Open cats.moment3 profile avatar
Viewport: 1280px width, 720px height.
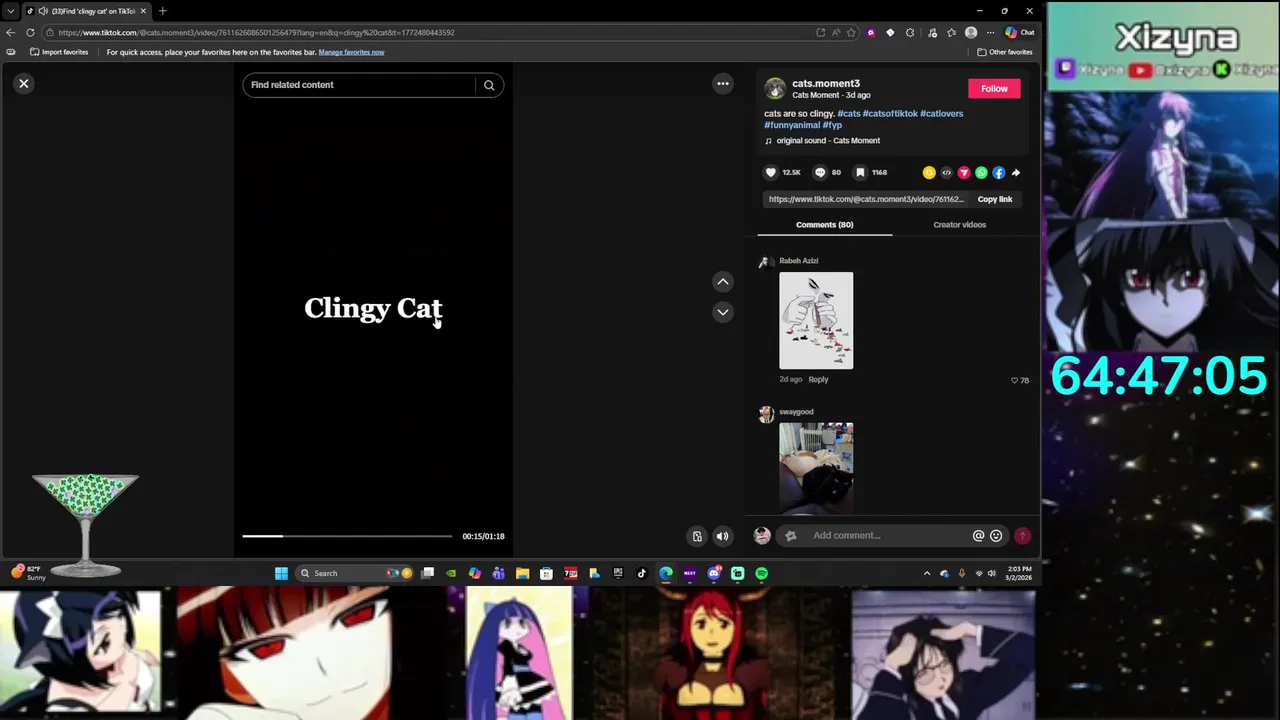[775, 89]
